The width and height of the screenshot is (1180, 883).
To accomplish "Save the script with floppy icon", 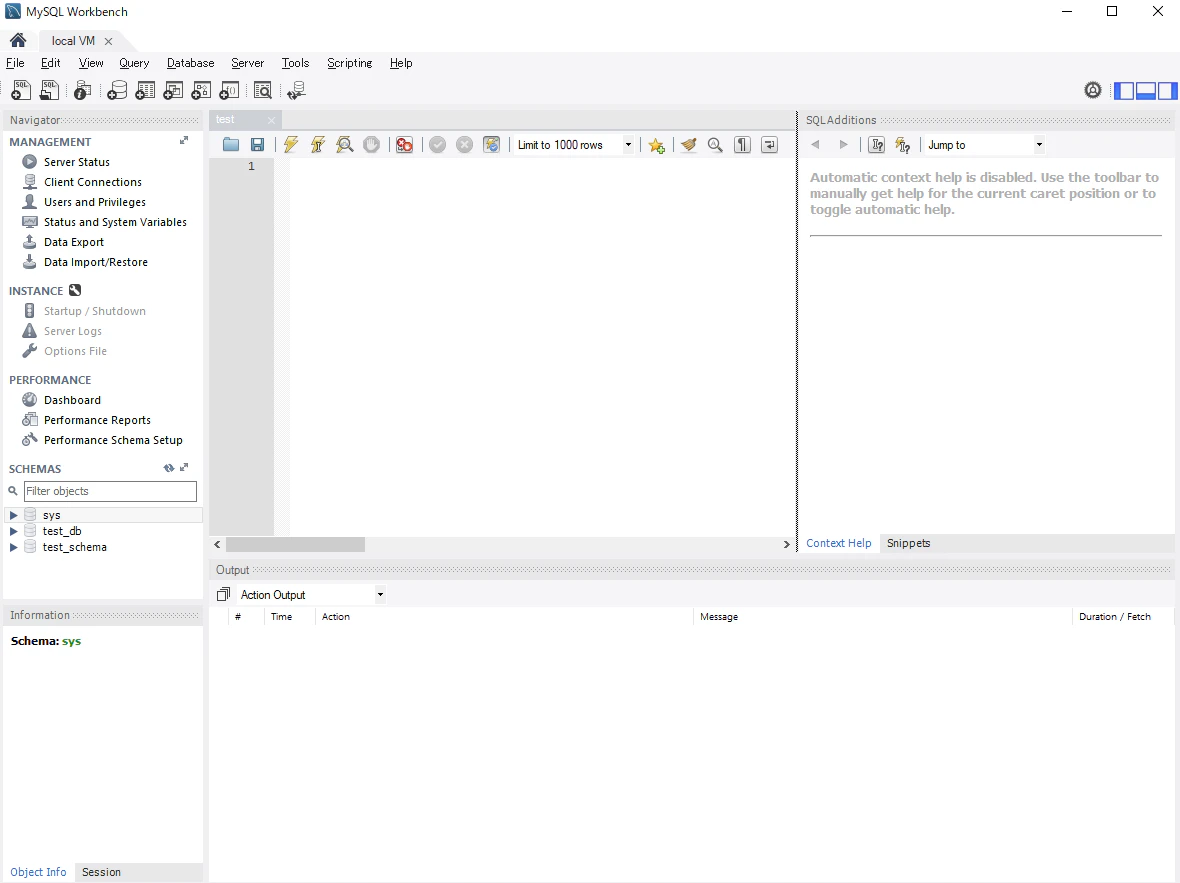I will coord(257,145).
